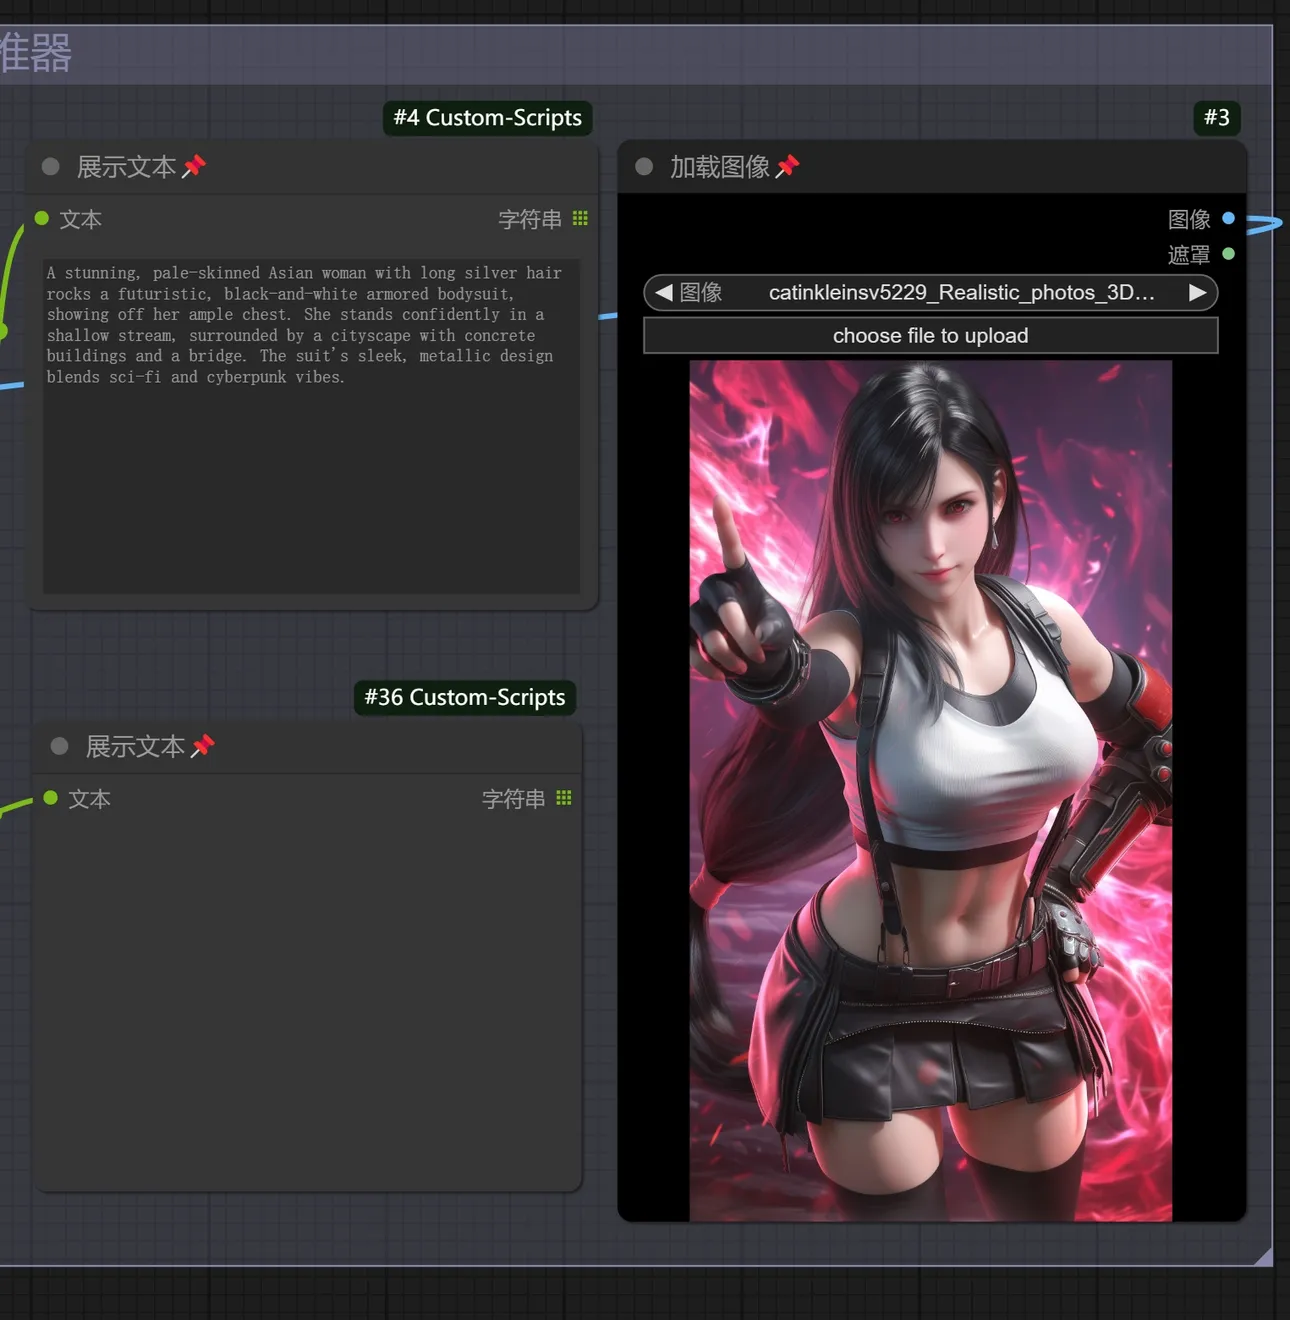Click the green 文本 input port on node #4
Viewport: 1290px width, 1320px height.
42,218
